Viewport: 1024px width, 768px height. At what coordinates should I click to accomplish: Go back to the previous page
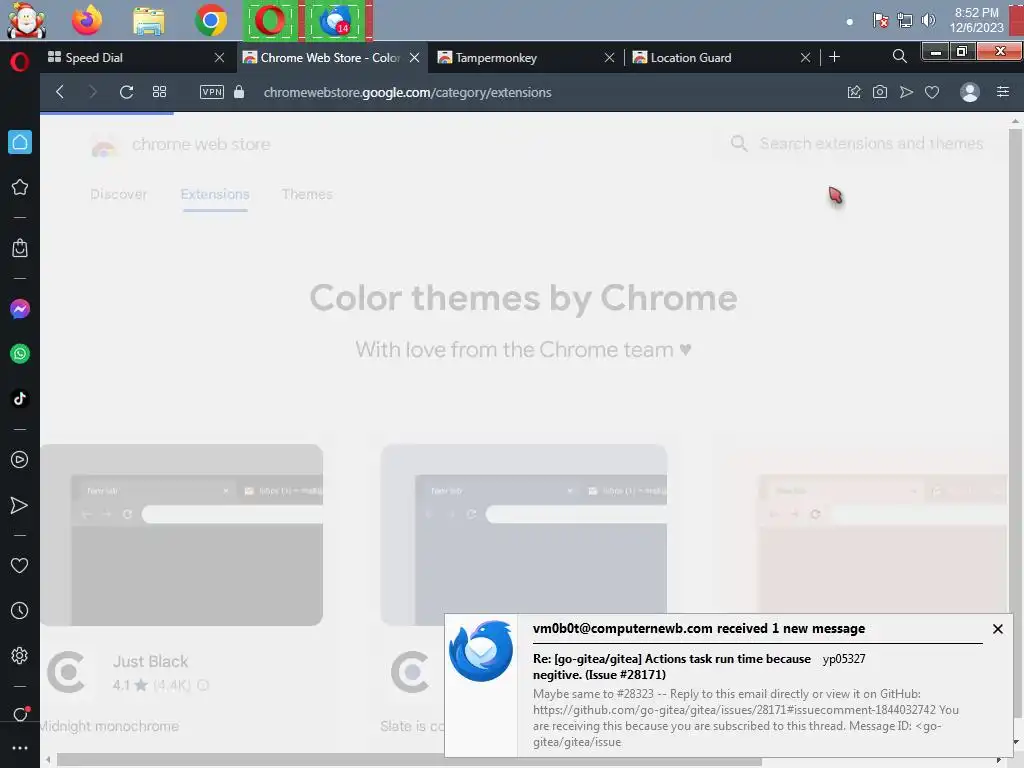(60, 92)
